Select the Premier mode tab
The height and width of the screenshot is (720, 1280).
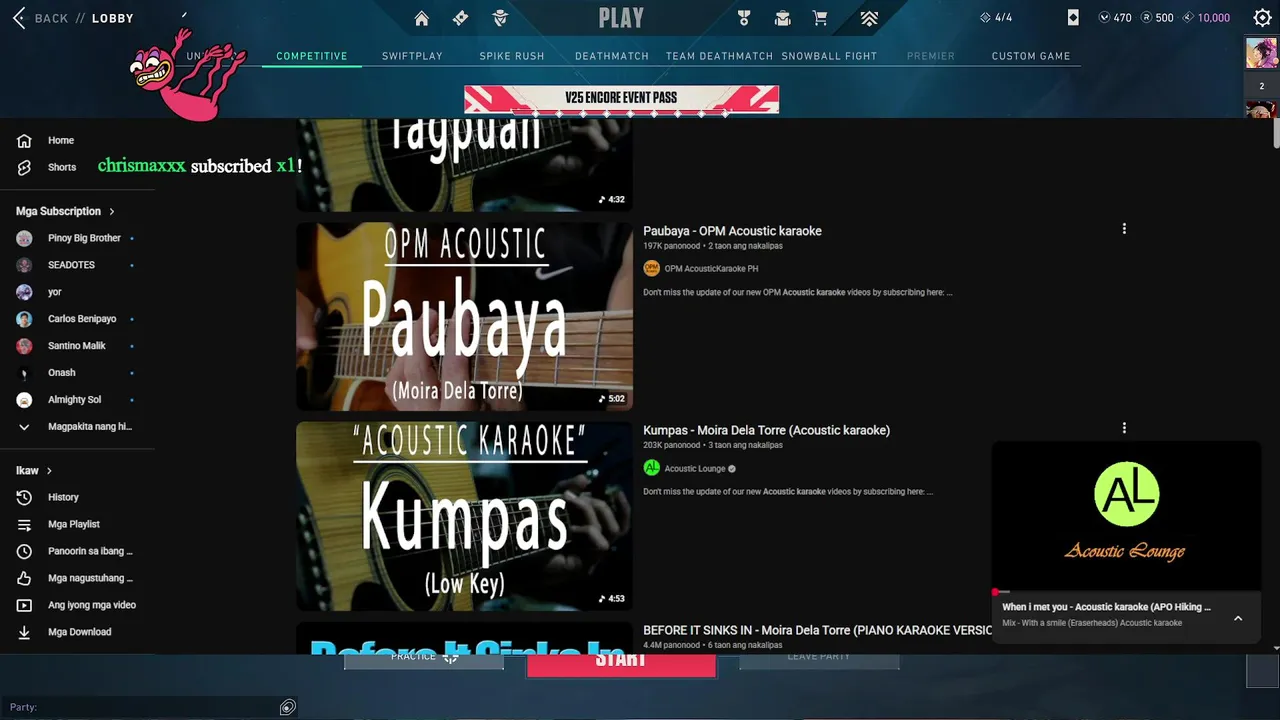coord(931,56)
